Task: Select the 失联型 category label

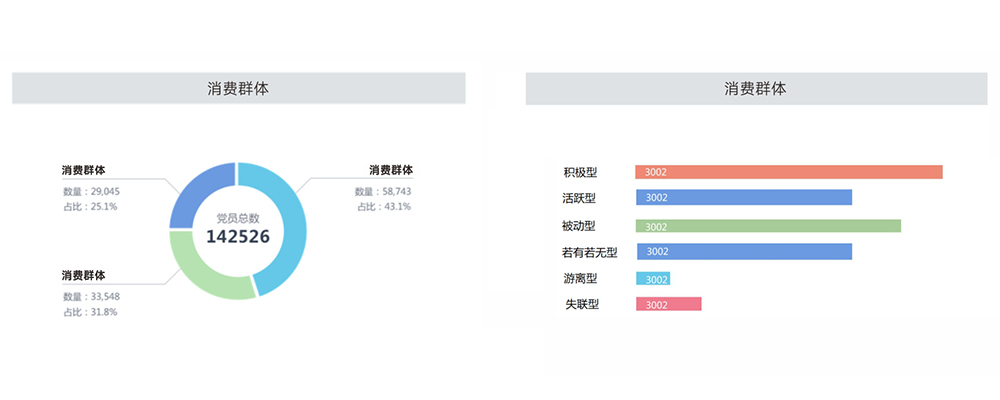Action: point(582,304)
